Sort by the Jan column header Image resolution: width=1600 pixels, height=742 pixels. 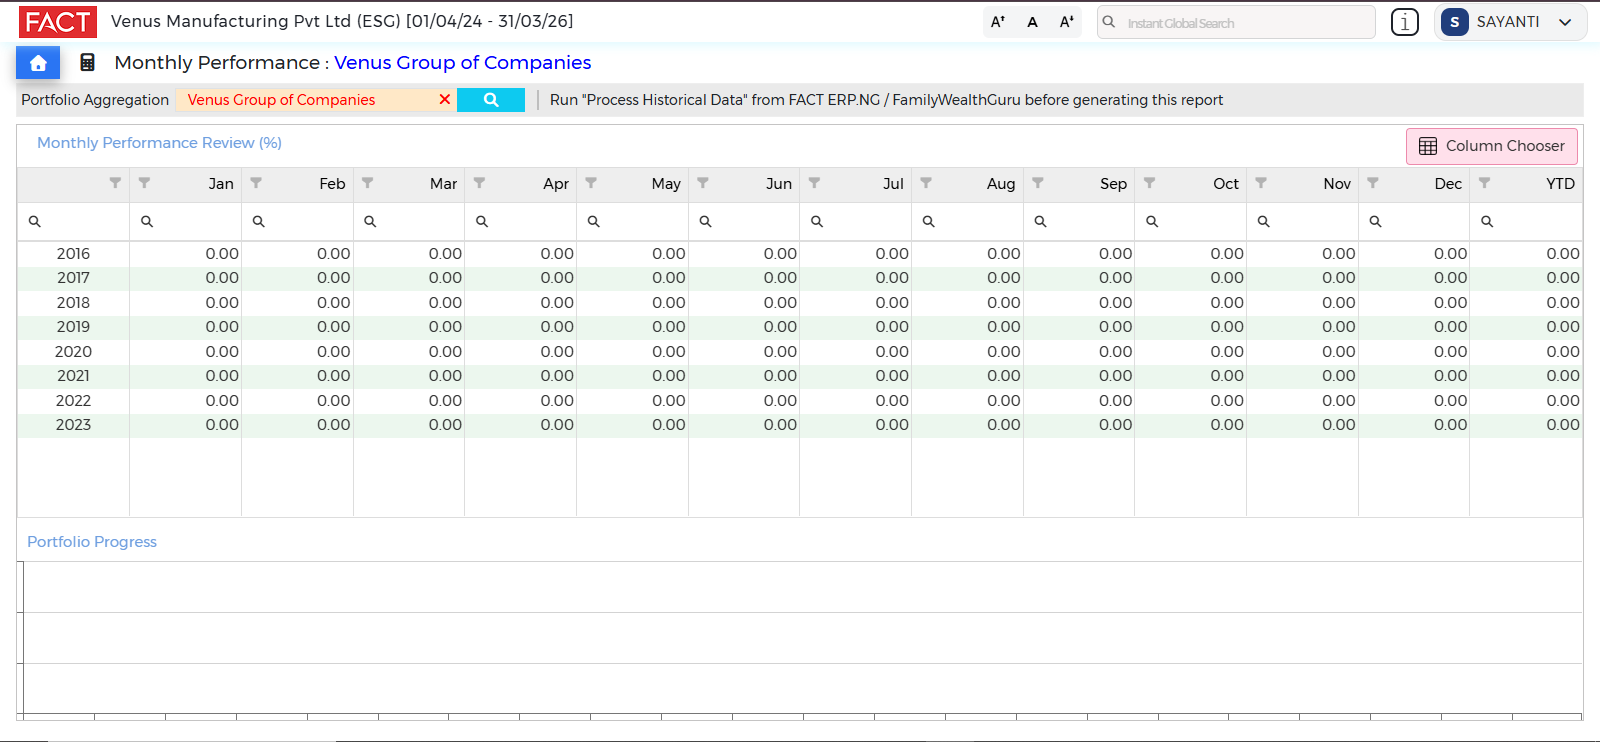coord(221,184)
